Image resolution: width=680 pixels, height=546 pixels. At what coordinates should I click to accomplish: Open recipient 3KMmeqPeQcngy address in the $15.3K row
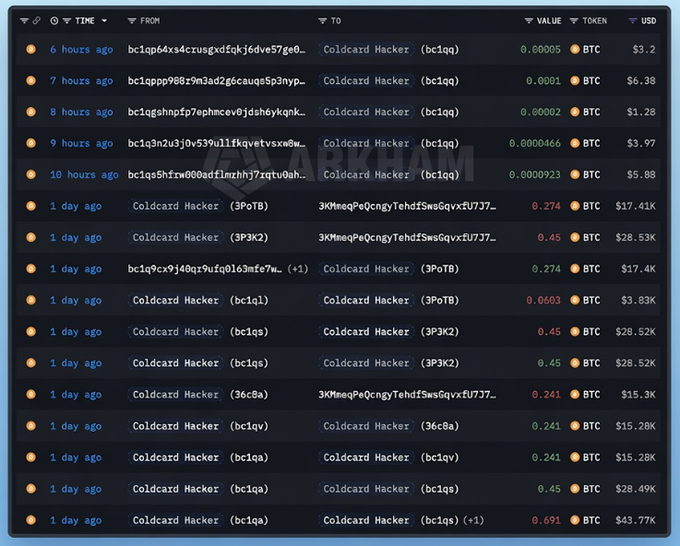coord(407,395)
